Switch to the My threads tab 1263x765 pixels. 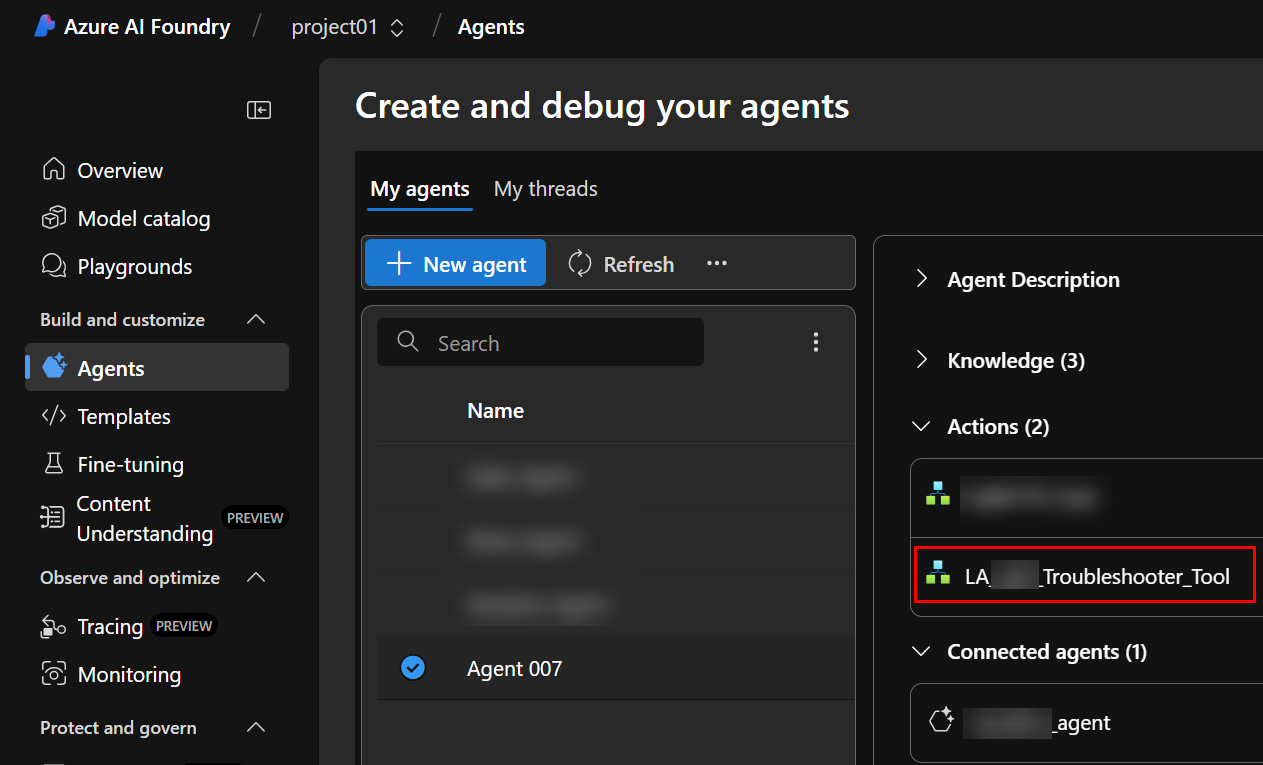(545, 189)
